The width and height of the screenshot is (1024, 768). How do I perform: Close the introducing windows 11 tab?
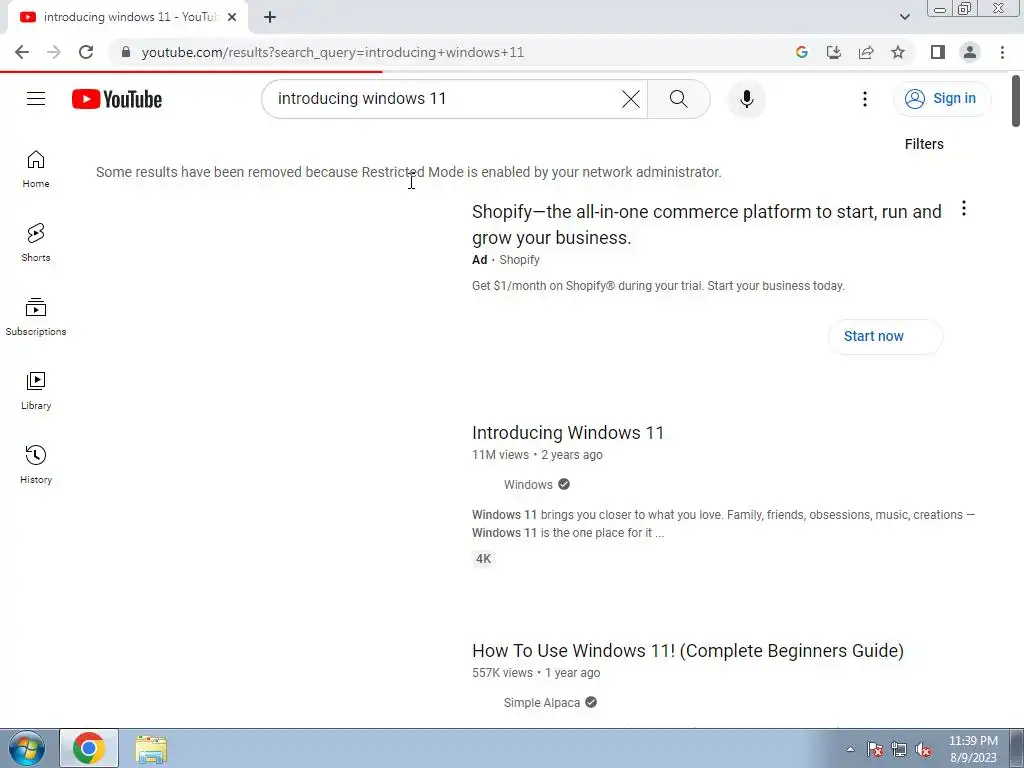coord(232,18)
